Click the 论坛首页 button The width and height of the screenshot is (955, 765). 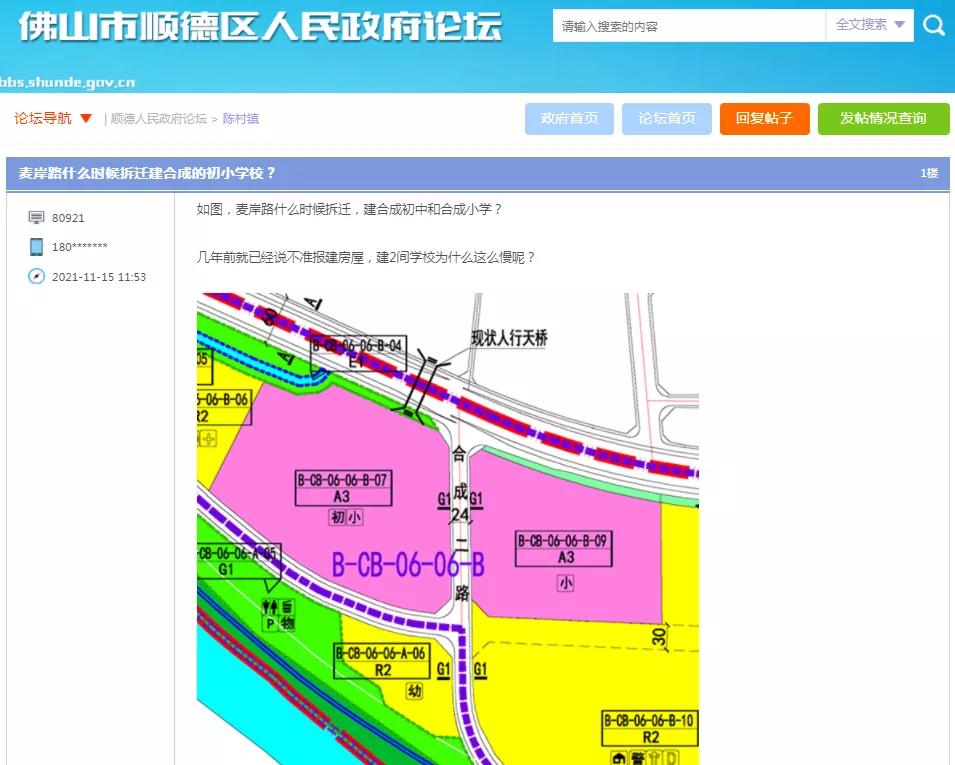(x=666, y=118)
